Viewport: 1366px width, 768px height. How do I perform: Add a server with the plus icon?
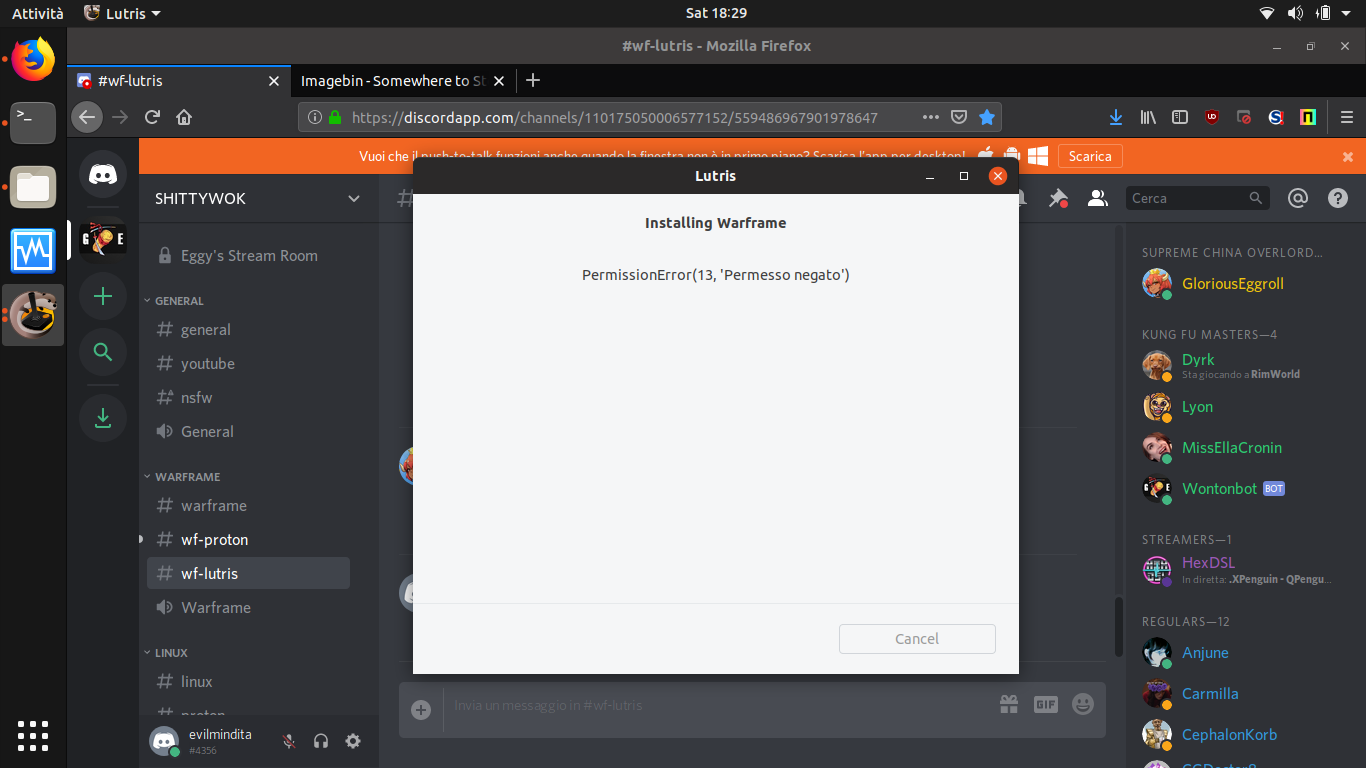point(103,296)
